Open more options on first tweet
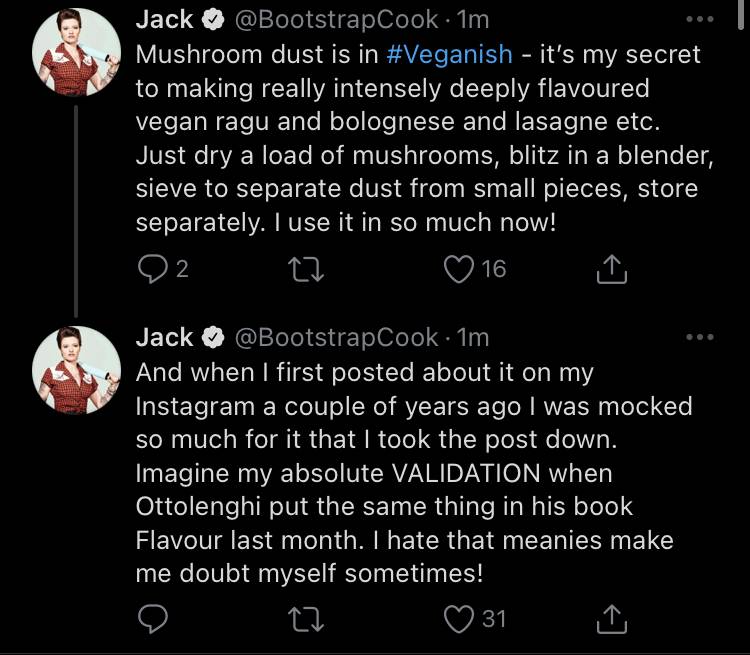The height and width of the screenshot is (655, 750). click(x=700, y=20)
